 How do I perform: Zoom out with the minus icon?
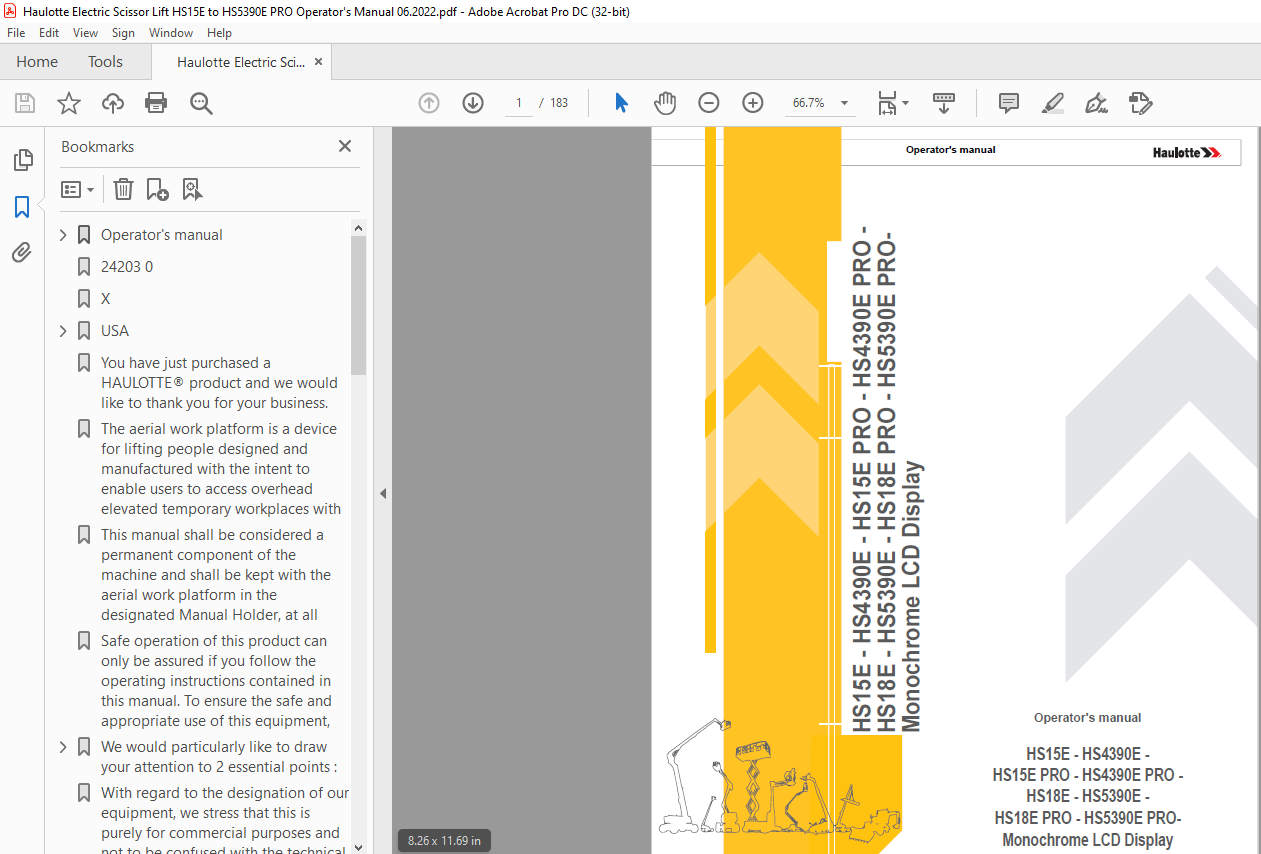(x=709, y=103)
